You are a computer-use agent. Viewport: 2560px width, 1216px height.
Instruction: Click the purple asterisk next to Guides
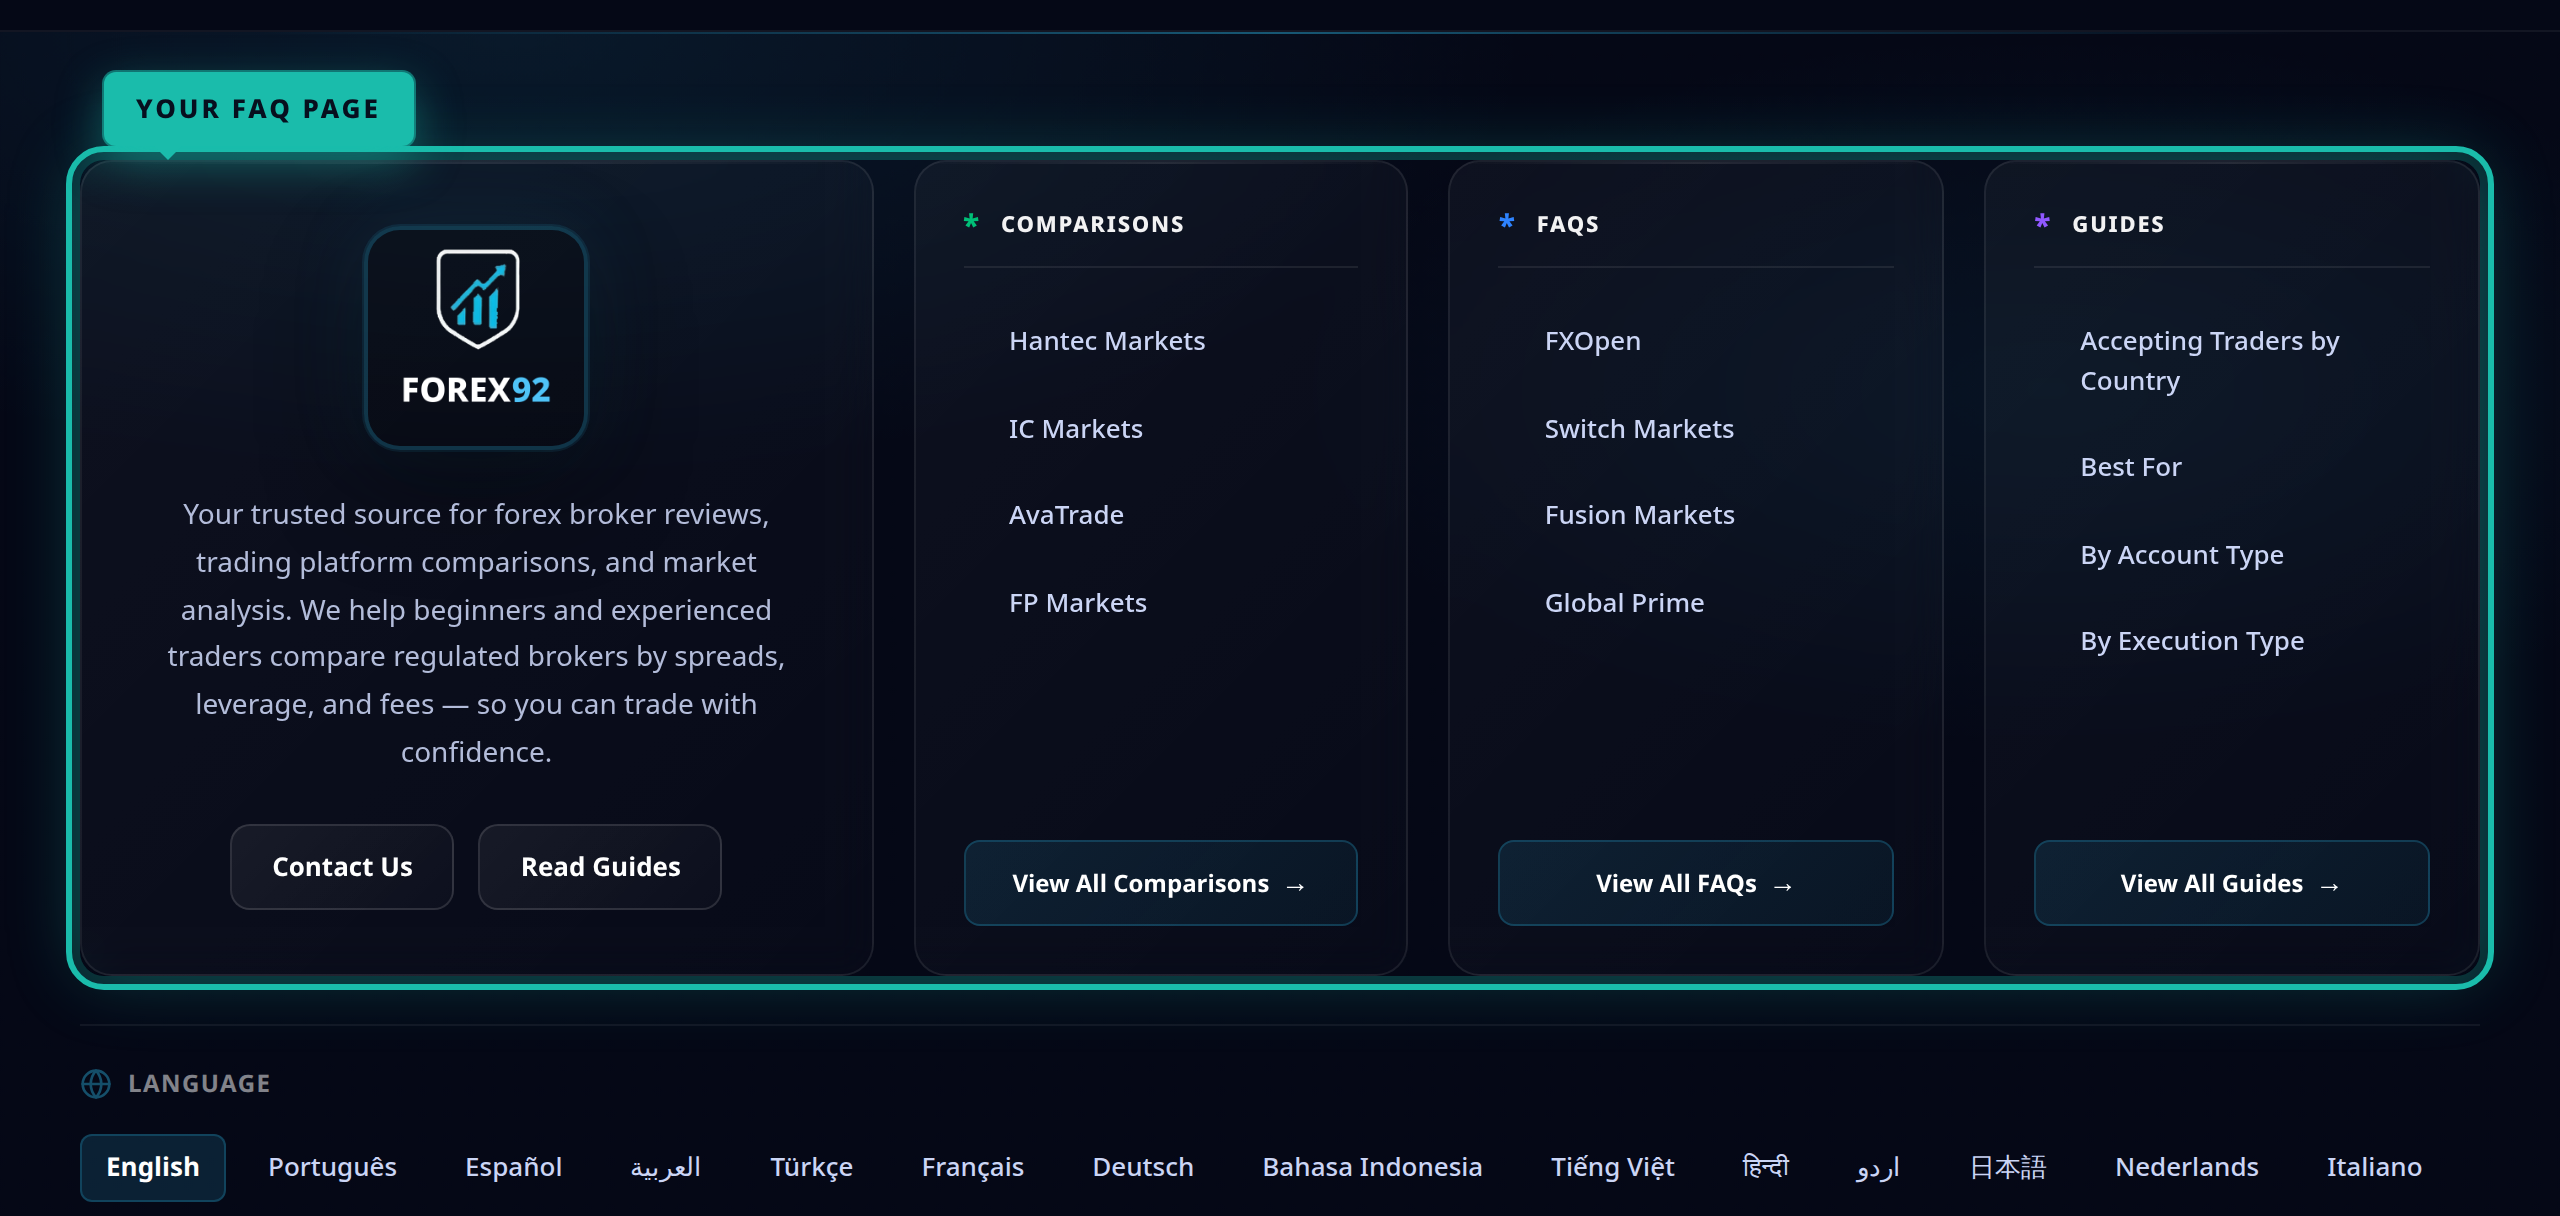click(2042, 222)
